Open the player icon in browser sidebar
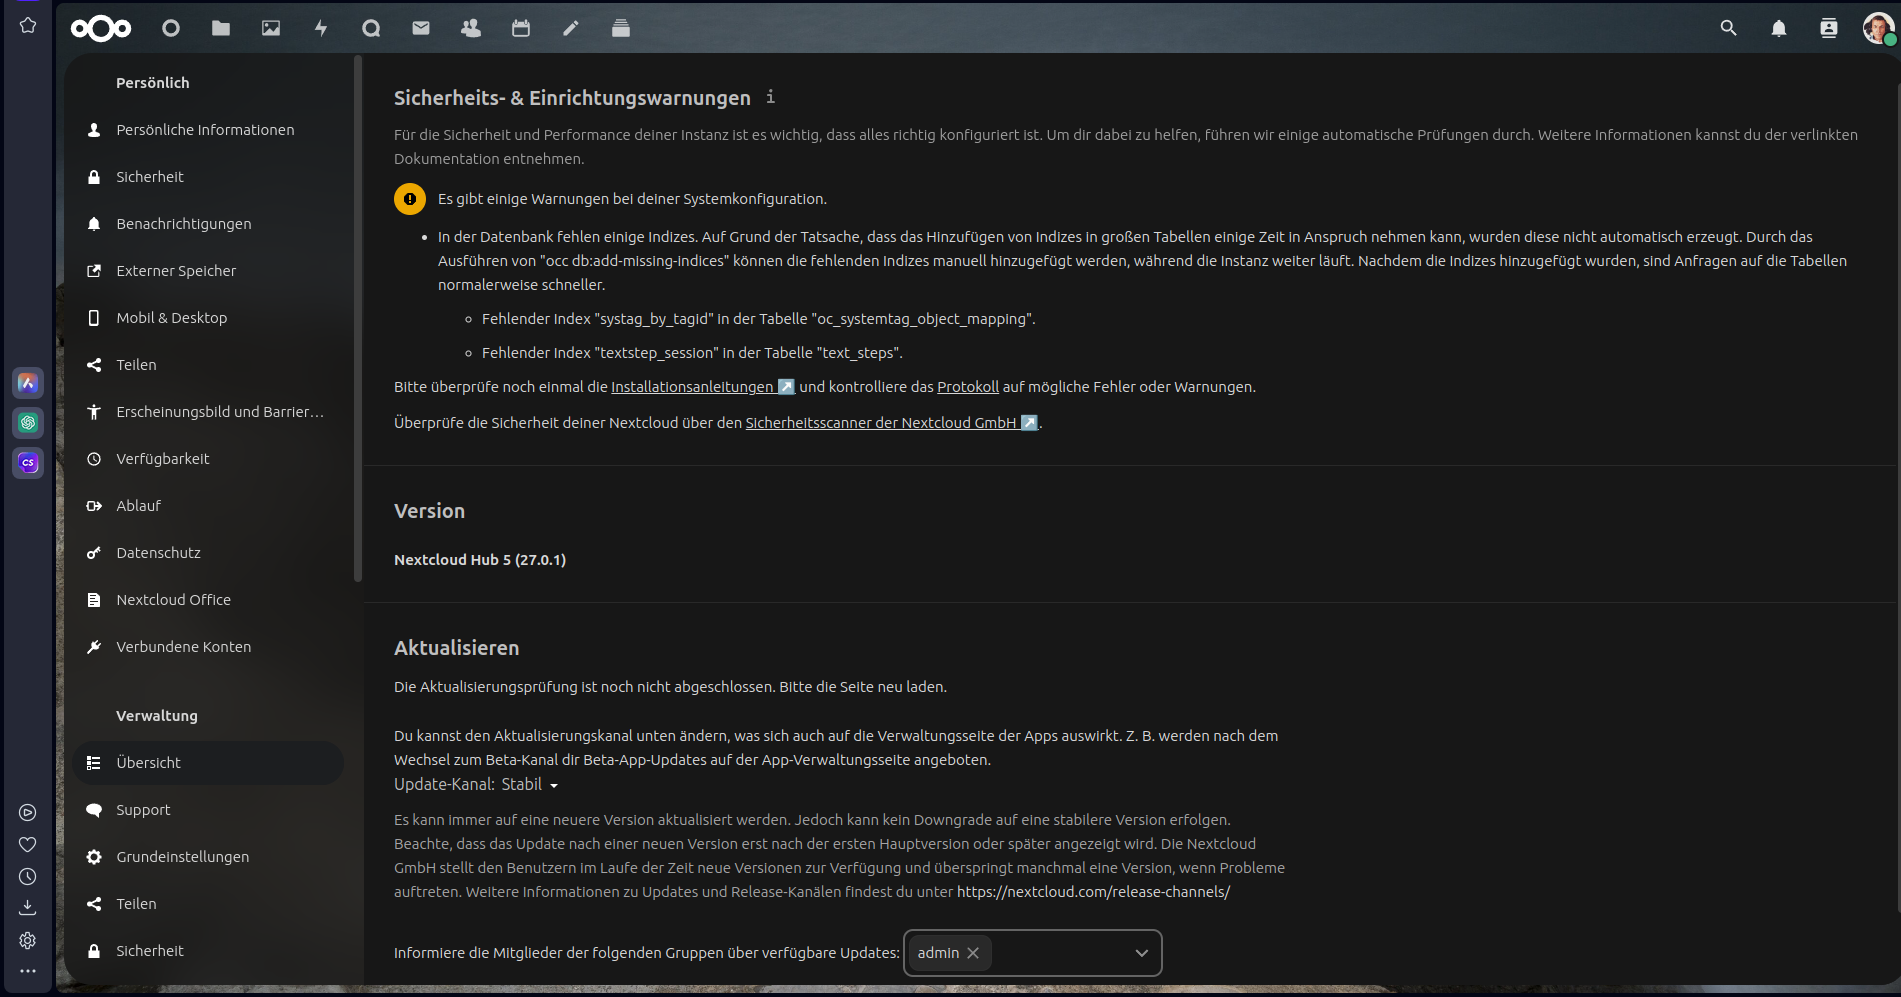The image size is (1901, 997). pyautogui.click(x=28, y=813)
